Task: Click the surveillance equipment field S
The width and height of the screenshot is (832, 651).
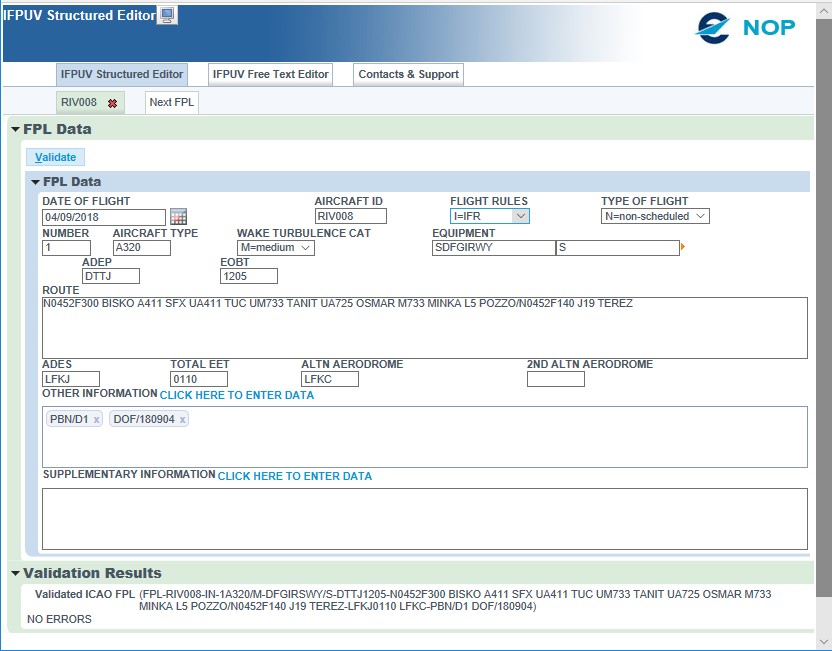Action: tap(618, 248)
